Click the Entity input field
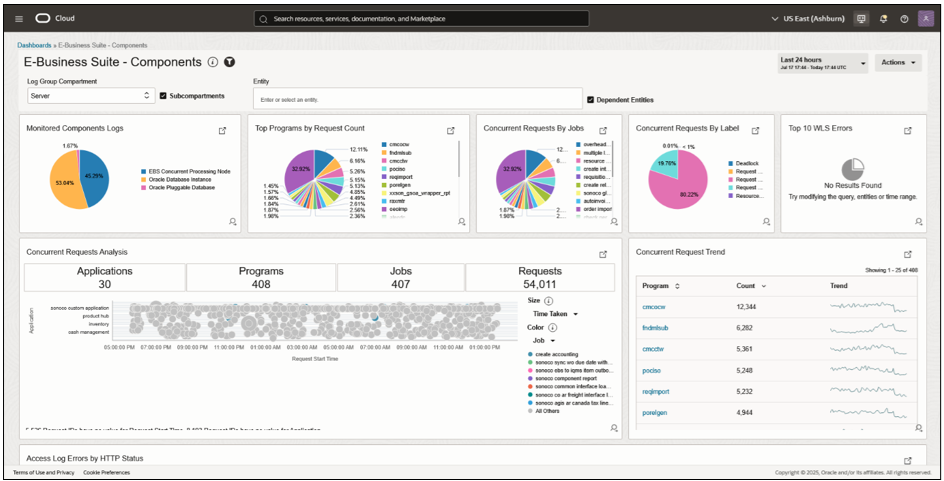Screen dimensions: 944x481 pyautogui.click(x=418, y=99)
